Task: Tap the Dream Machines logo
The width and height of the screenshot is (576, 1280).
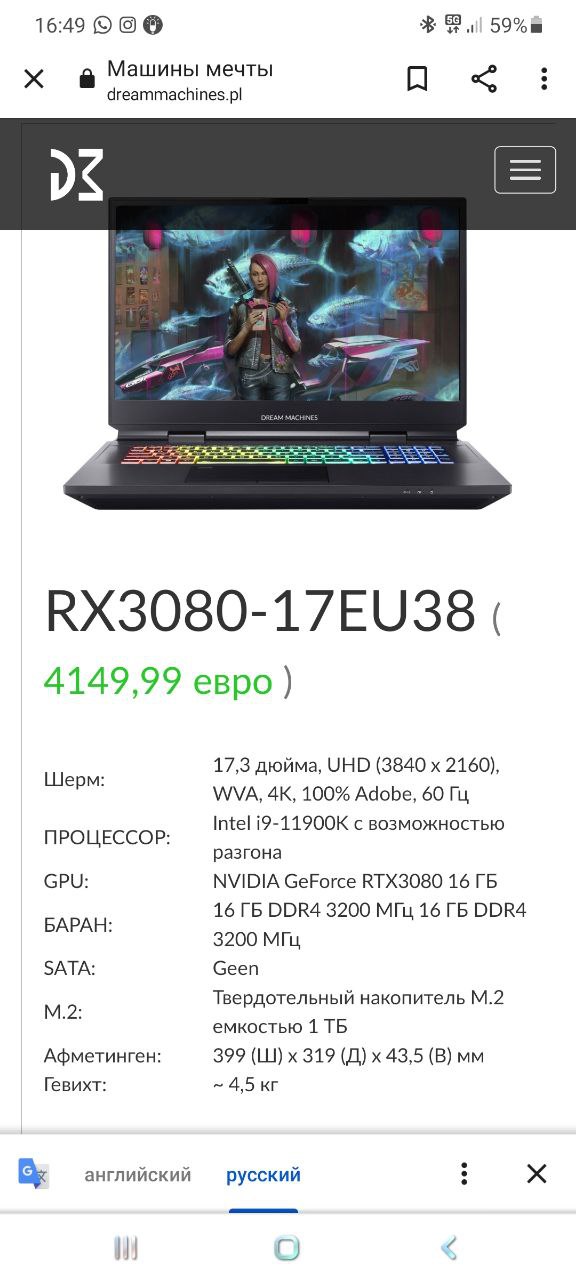Action: pyautogui.click(x=77, y=174)
